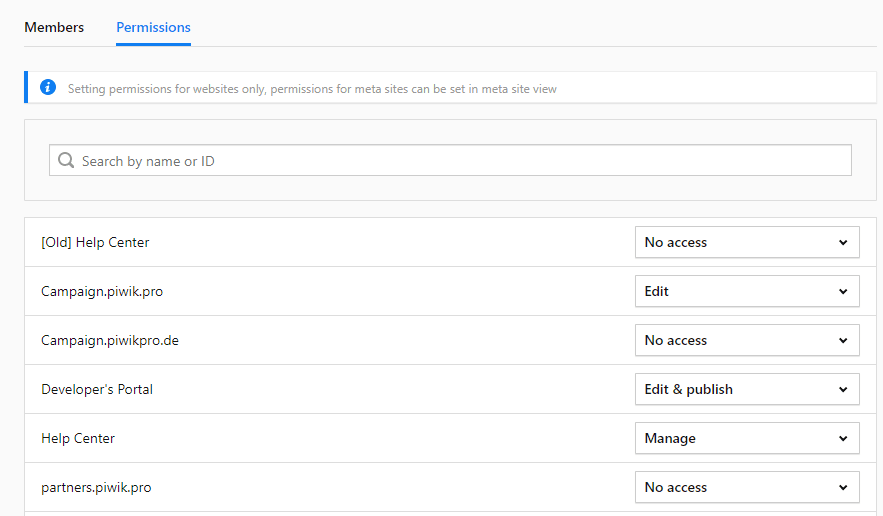Click the Campaign.piwikpro.de site name
Screen dimensions: 883x516
tap(110, 340)
